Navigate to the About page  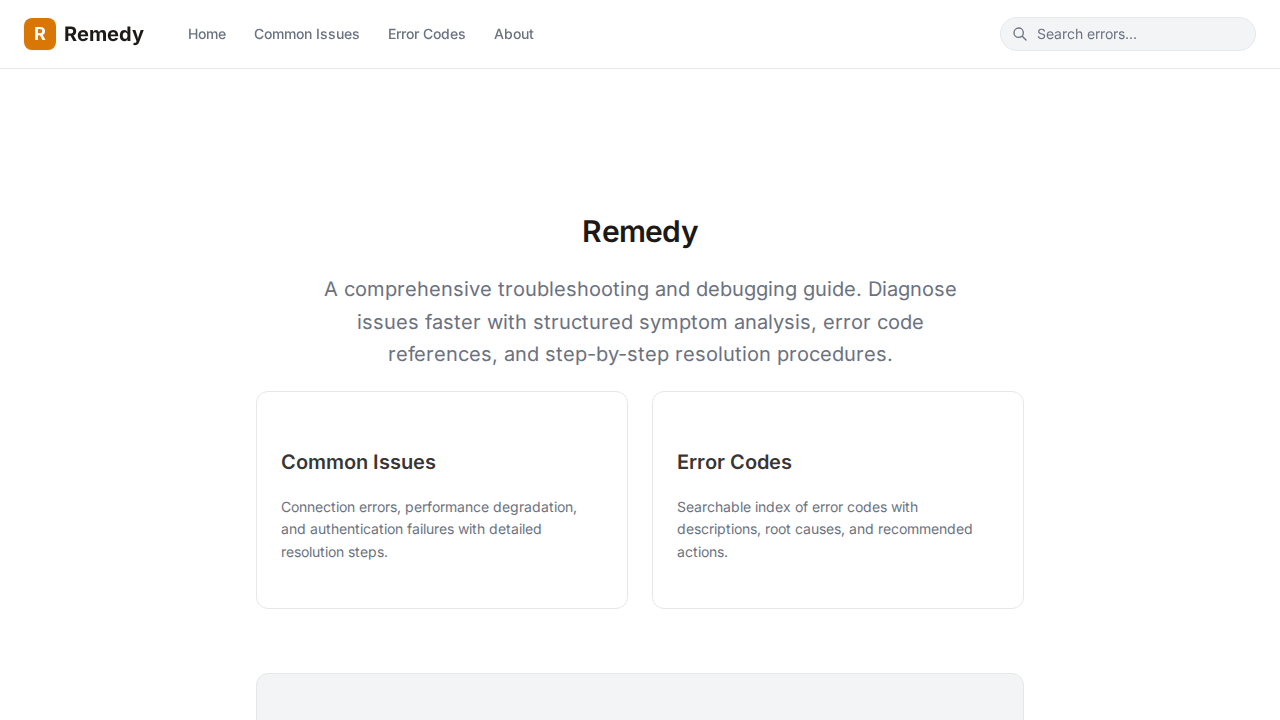513,34
